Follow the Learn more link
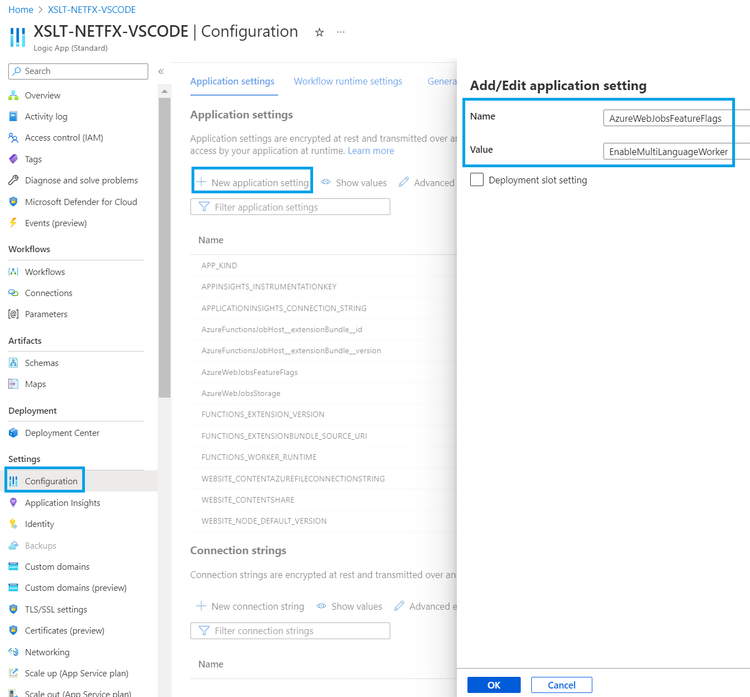This screenshot has width=750, height=697. click(x=371, y=151)
